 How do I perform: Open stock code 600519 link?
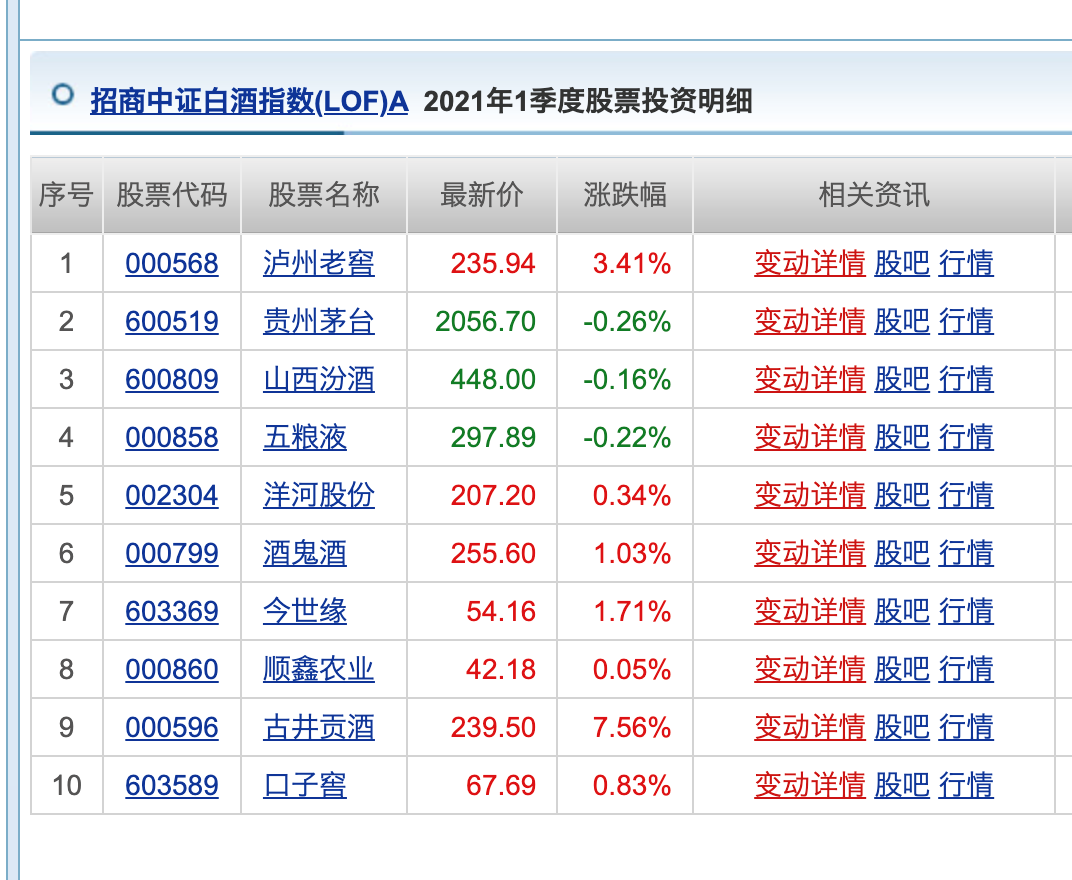(172, 321)
